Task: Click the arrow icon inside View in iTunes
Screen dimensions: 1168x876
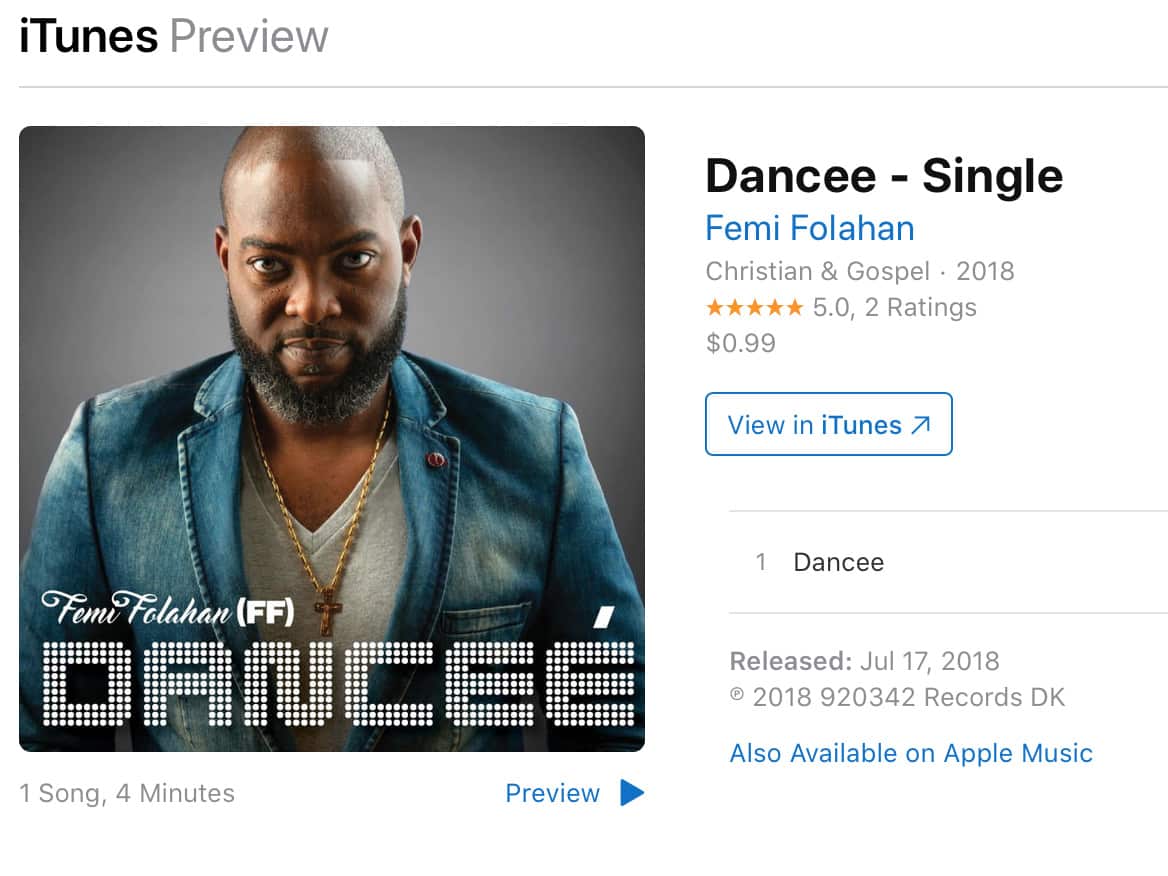Action: (921, 425)
